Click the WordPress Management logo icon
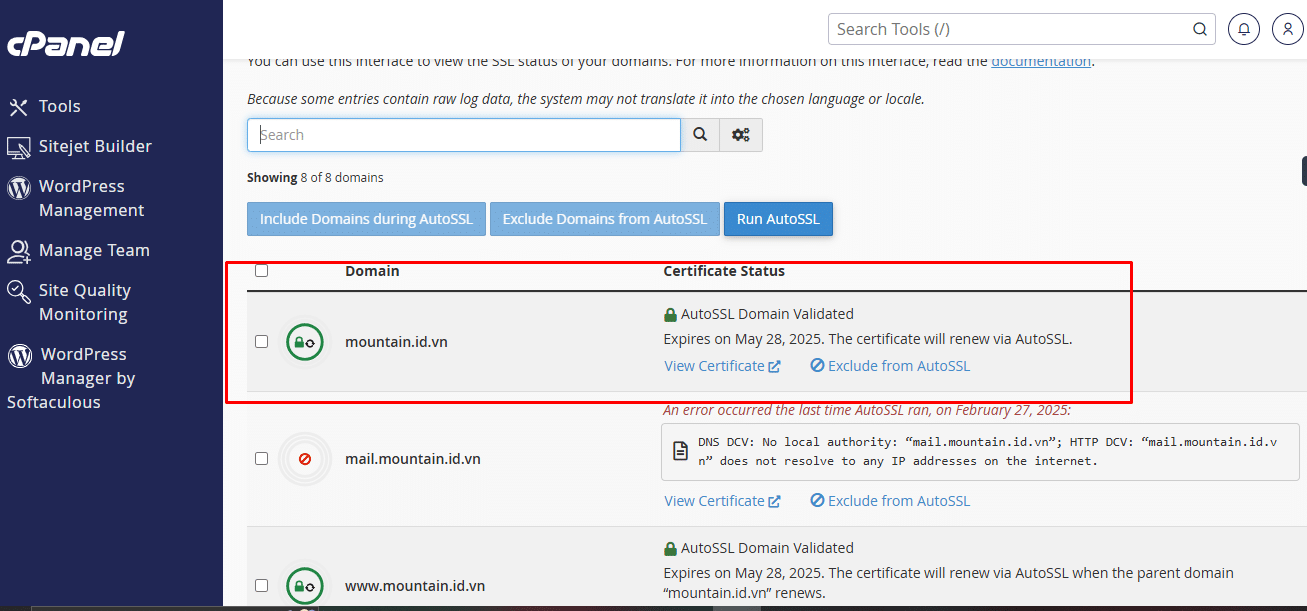This screenshot has width=1307, height=611. 18,187
